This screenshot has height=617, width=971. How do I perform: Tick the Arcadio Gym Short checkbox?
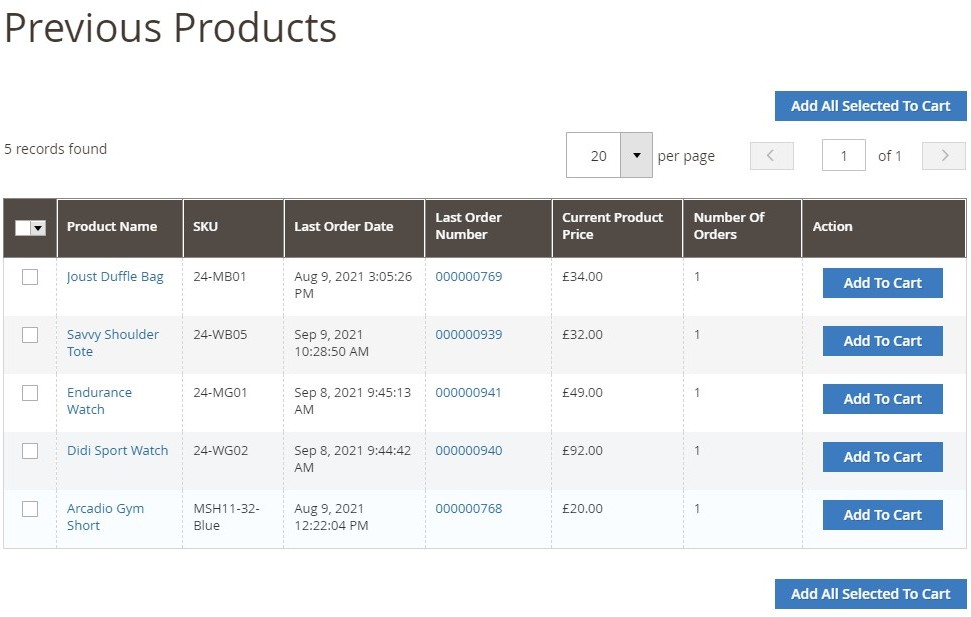coord(30,509)
